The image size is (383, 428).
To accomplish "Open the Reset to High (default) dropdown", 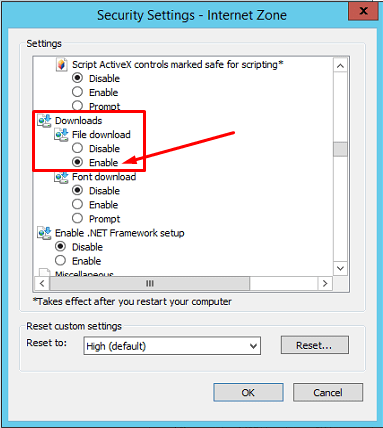I will coord(172,346).
